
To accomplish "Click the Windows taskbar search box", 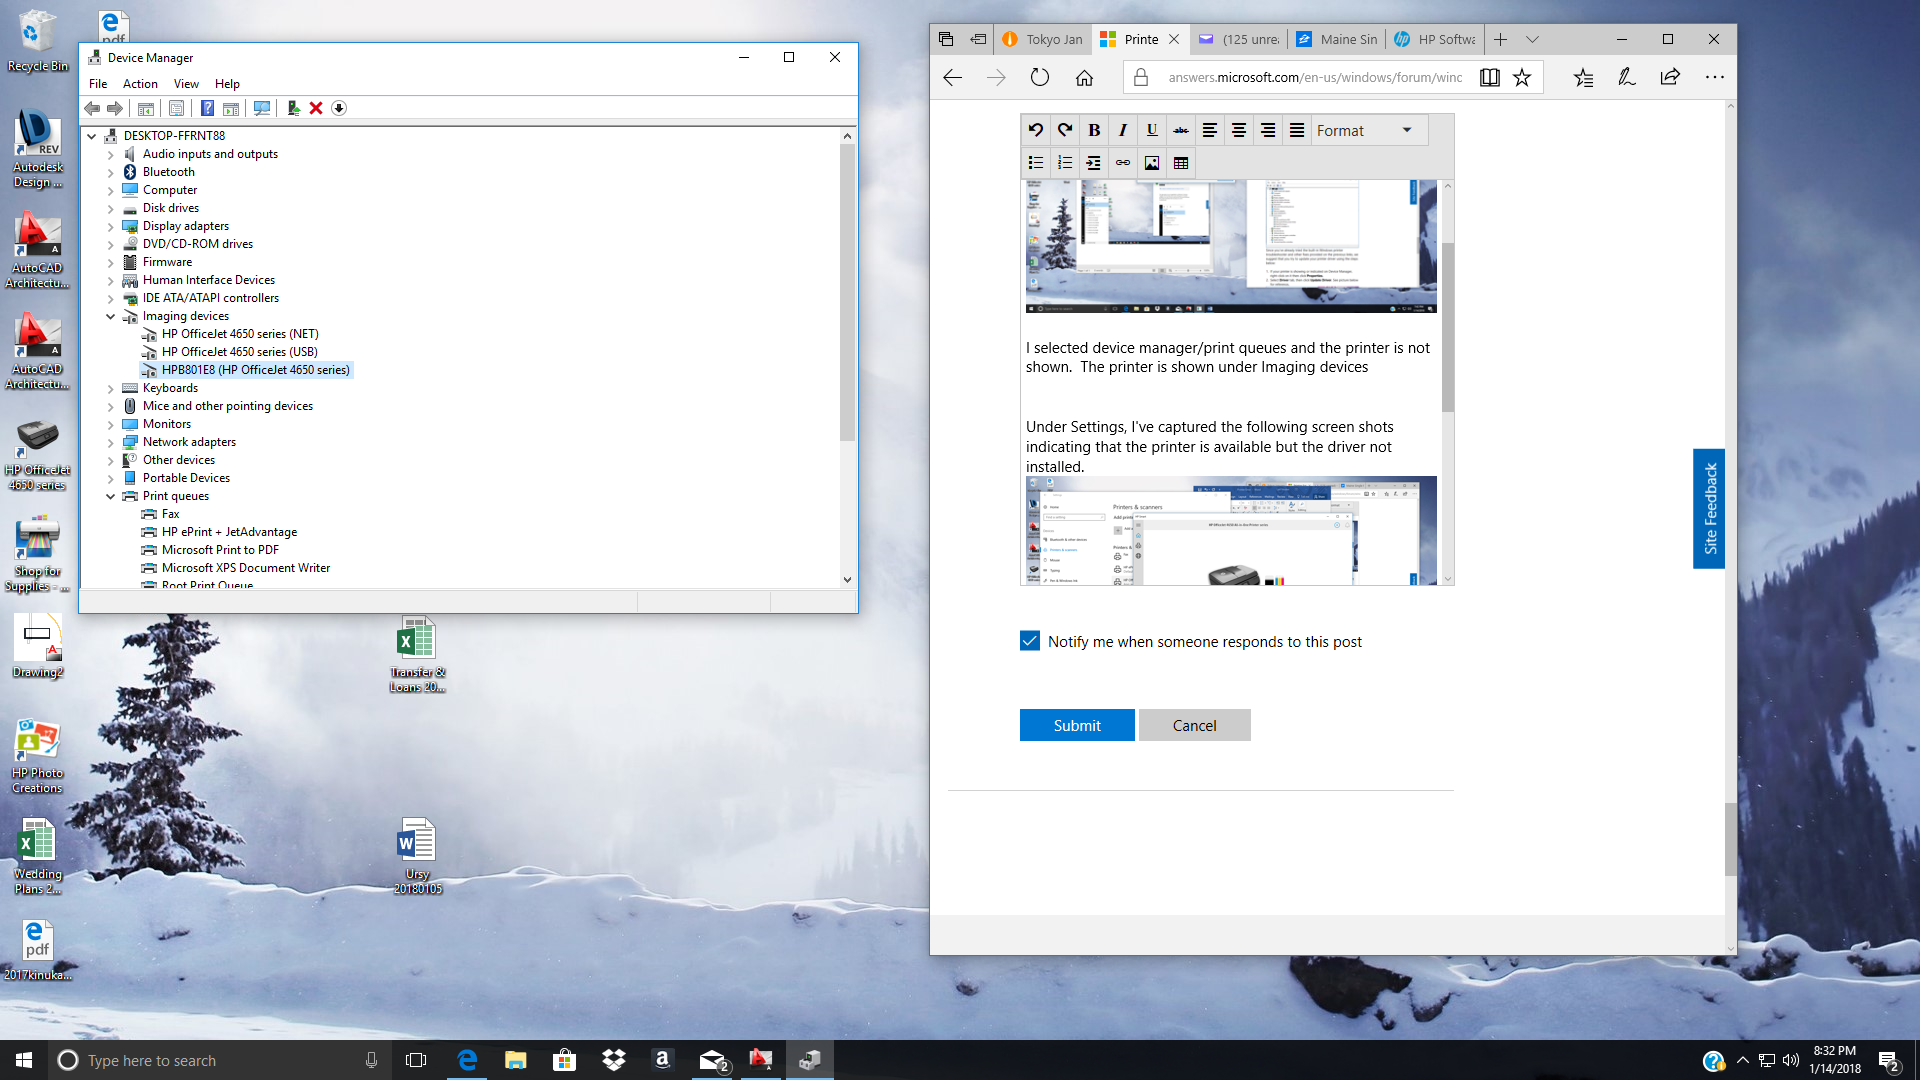I will [x=218, y=1060].
